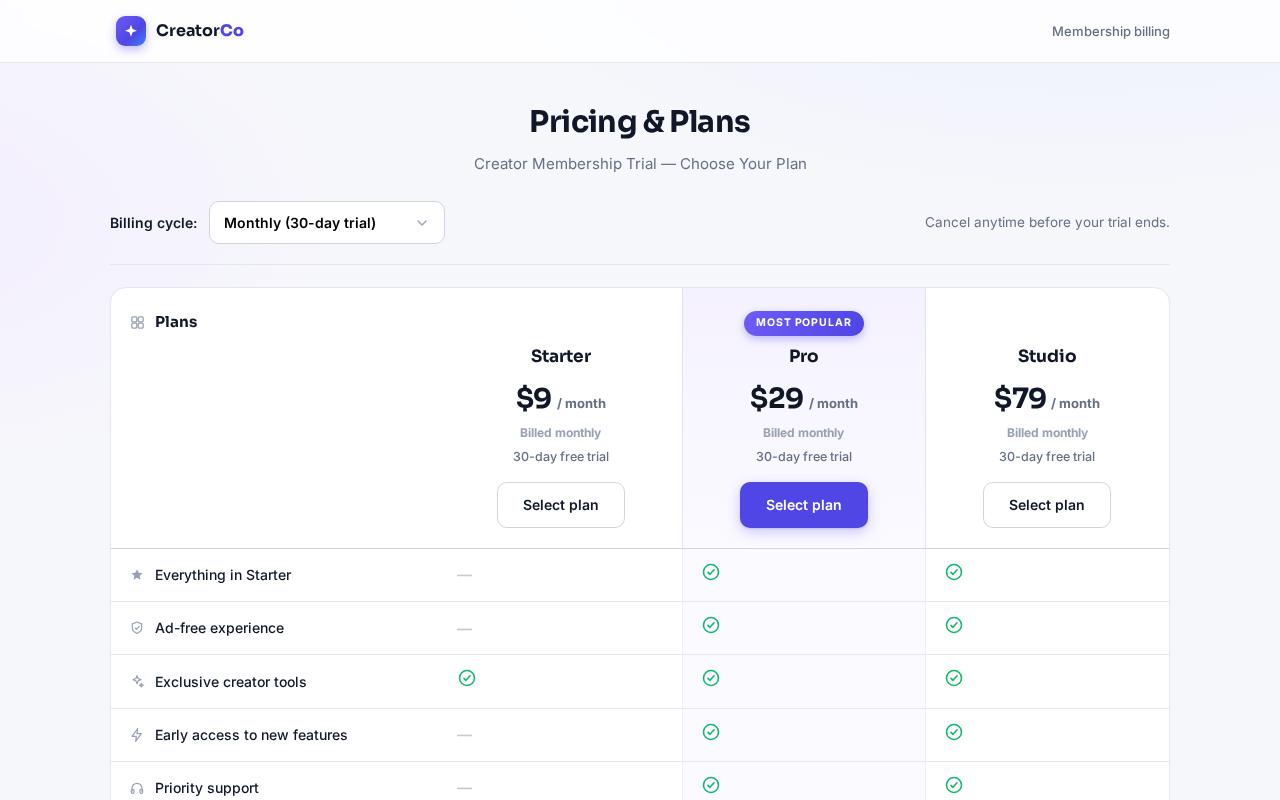Select plan for Studio tier

(1047, 505)
